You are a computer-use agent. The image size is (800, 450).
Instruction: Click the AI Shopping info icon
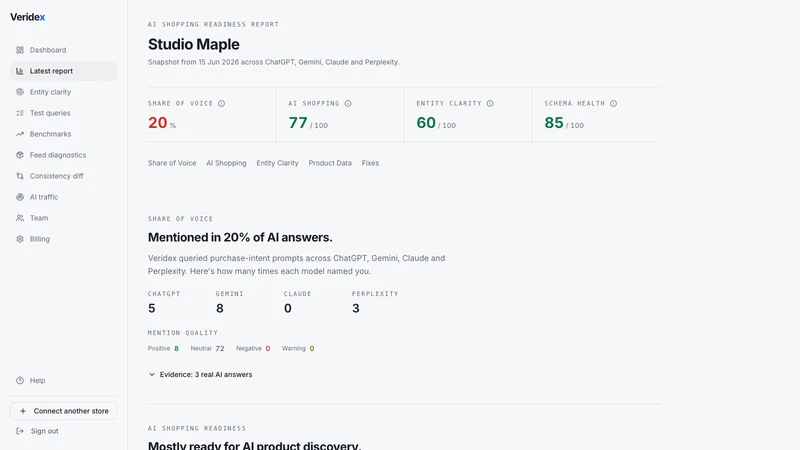tap(348, 104)
